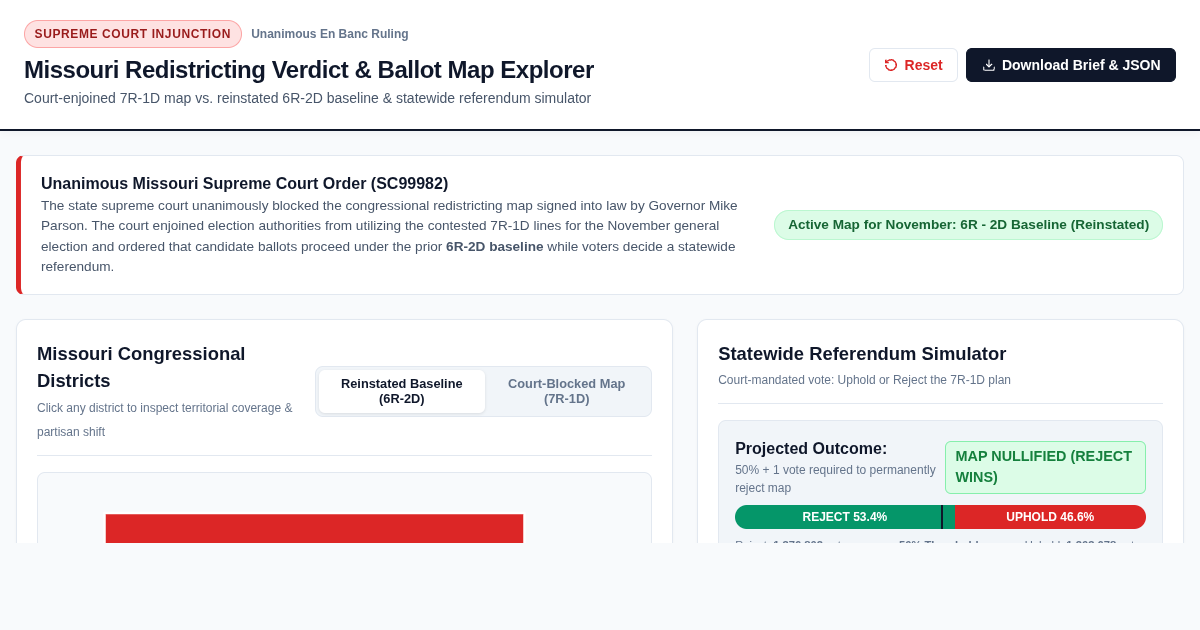Click the red UPHOLD 46.6% bar segment
Viewport: 1200px width, 630px height.
point(1050,517)
